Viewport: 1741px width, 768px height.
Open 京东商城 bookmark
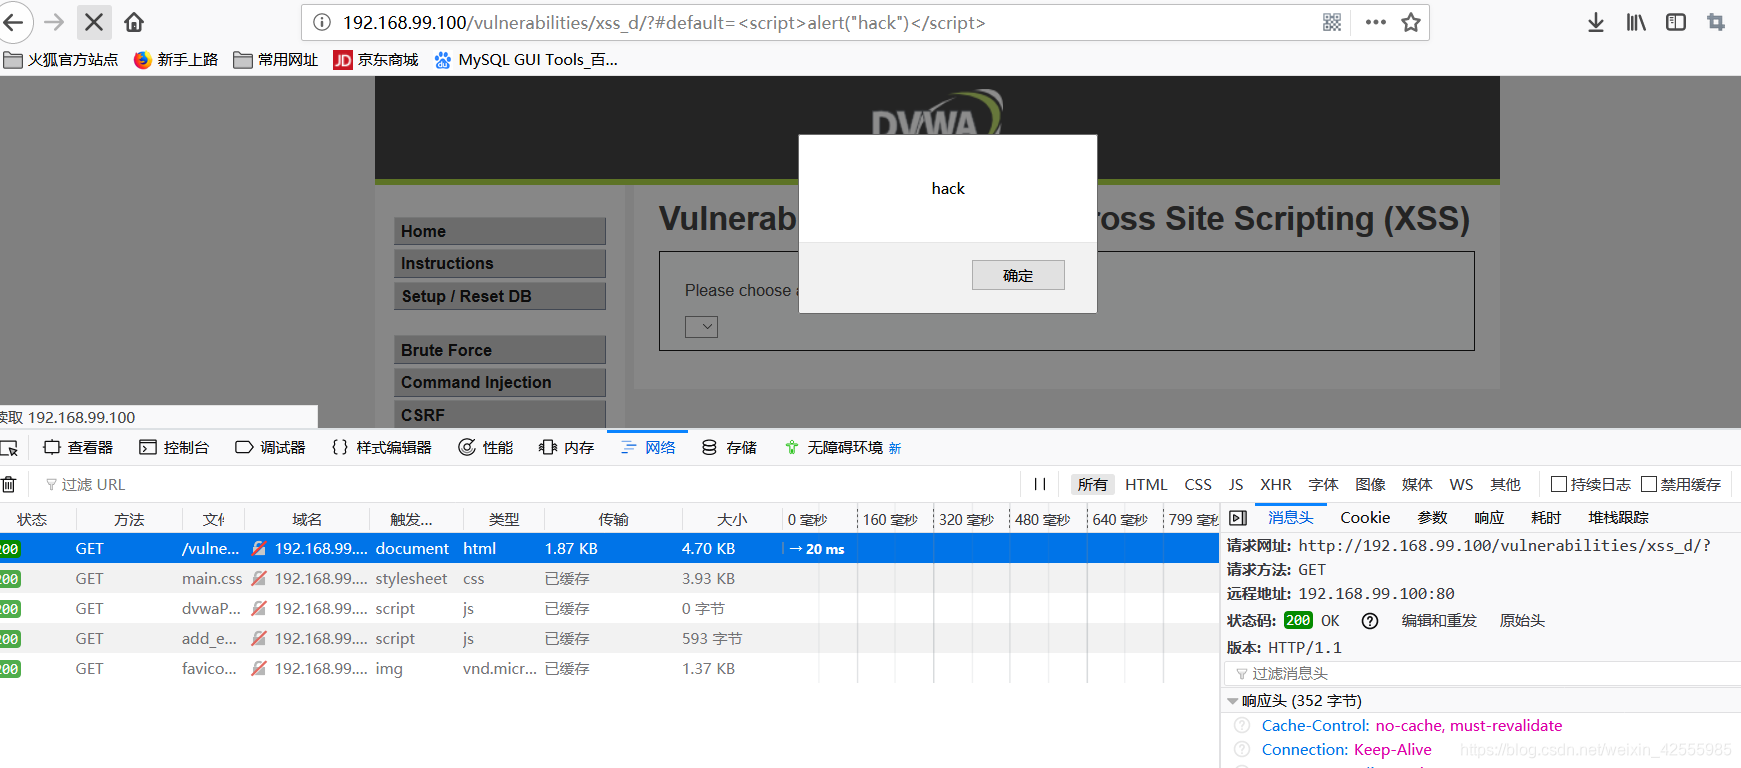(x=376, y=60)
